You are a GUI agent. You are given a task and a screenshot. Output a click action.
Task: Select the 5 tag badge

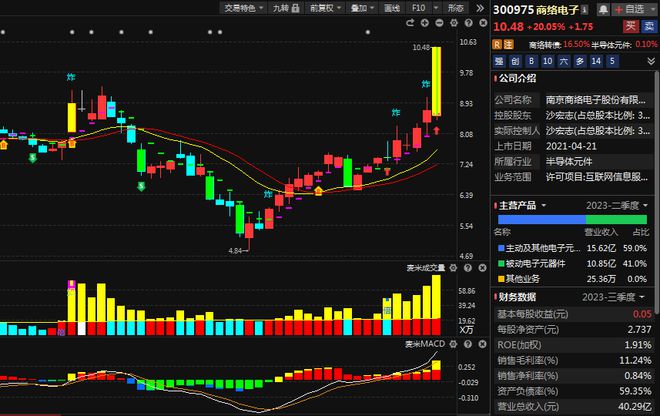click(x=612, y=61)
